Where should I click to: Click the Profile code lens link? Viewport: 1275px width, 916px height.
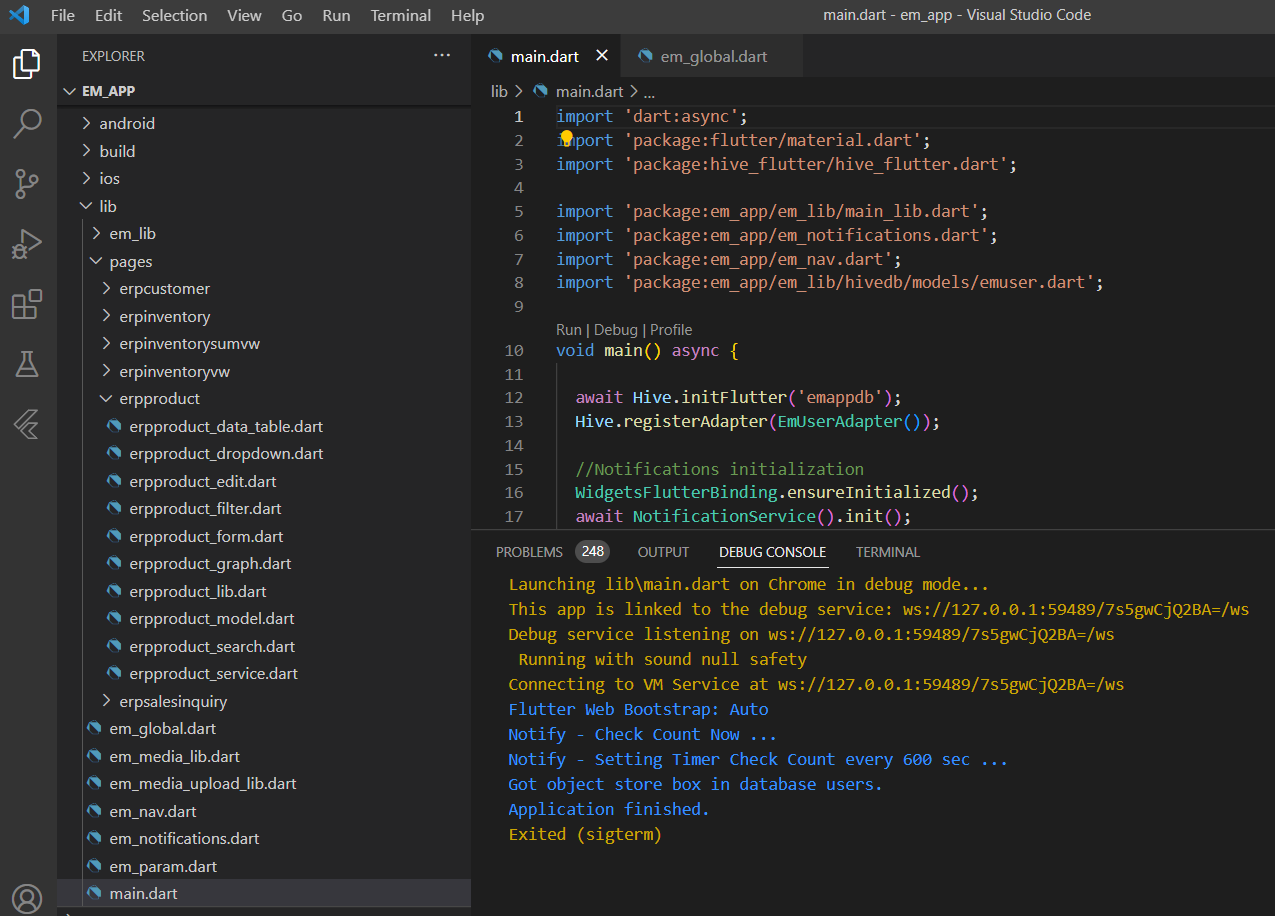(x=671, y=329)
